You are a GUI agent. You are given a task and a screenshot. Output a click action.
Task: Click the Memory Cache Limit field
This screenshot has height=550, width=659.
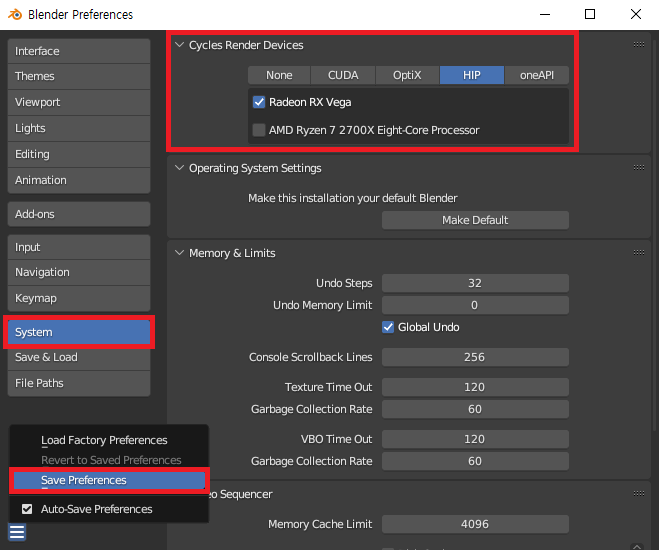click(x=475, y=524)
